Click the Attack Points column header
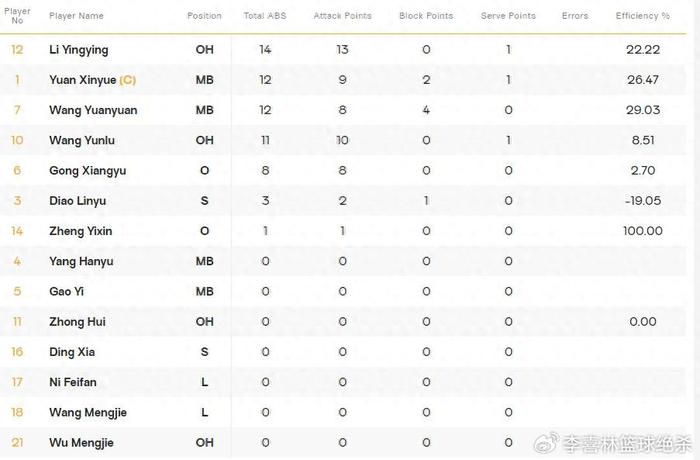700x460 pixels. tap(342, 16)
